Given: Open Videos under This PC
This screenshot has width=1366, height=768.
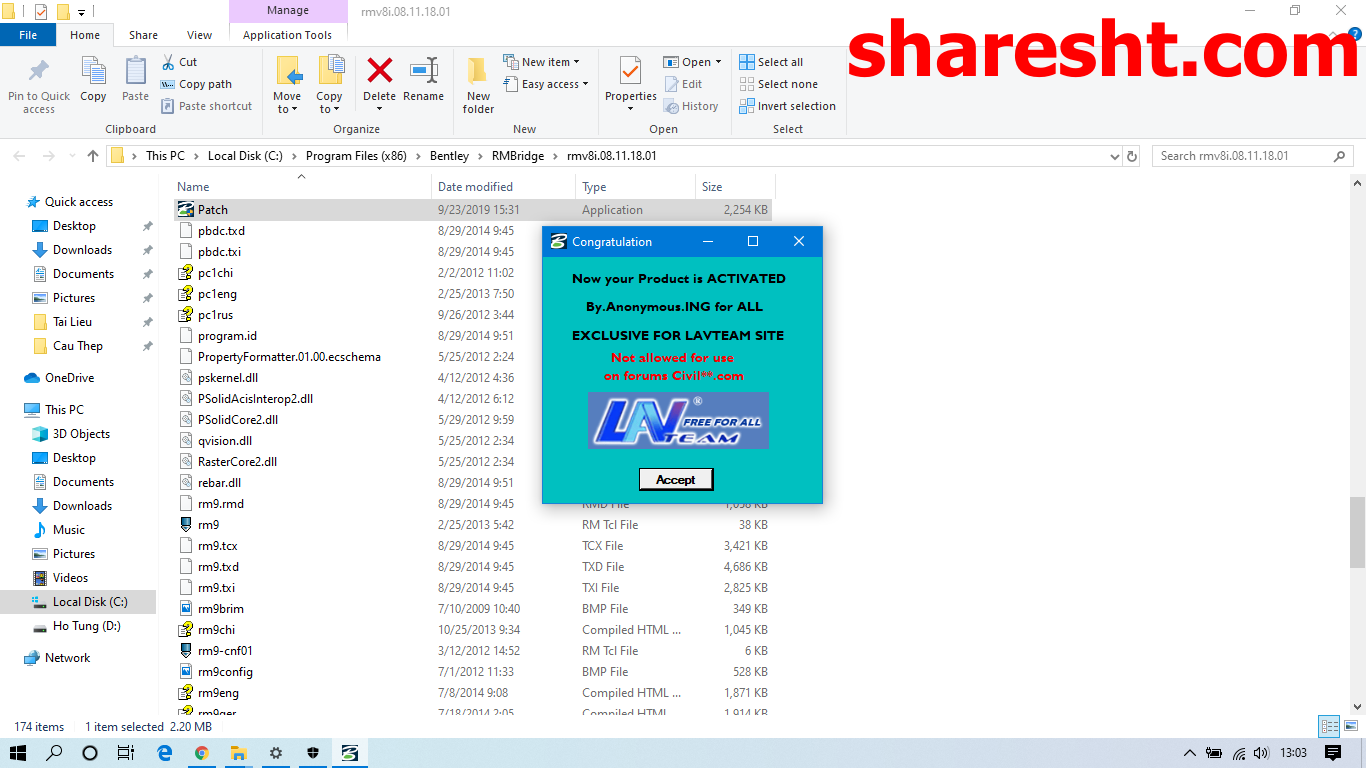Looking at the screenshot, I should click(x=70, y=578).
